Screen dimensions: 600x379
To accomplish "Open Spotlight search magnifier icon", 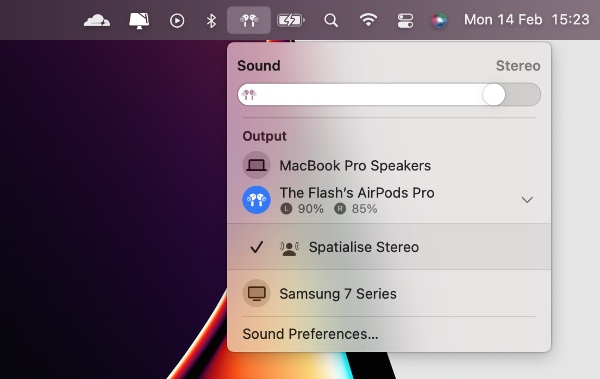I will coord(331,20).
